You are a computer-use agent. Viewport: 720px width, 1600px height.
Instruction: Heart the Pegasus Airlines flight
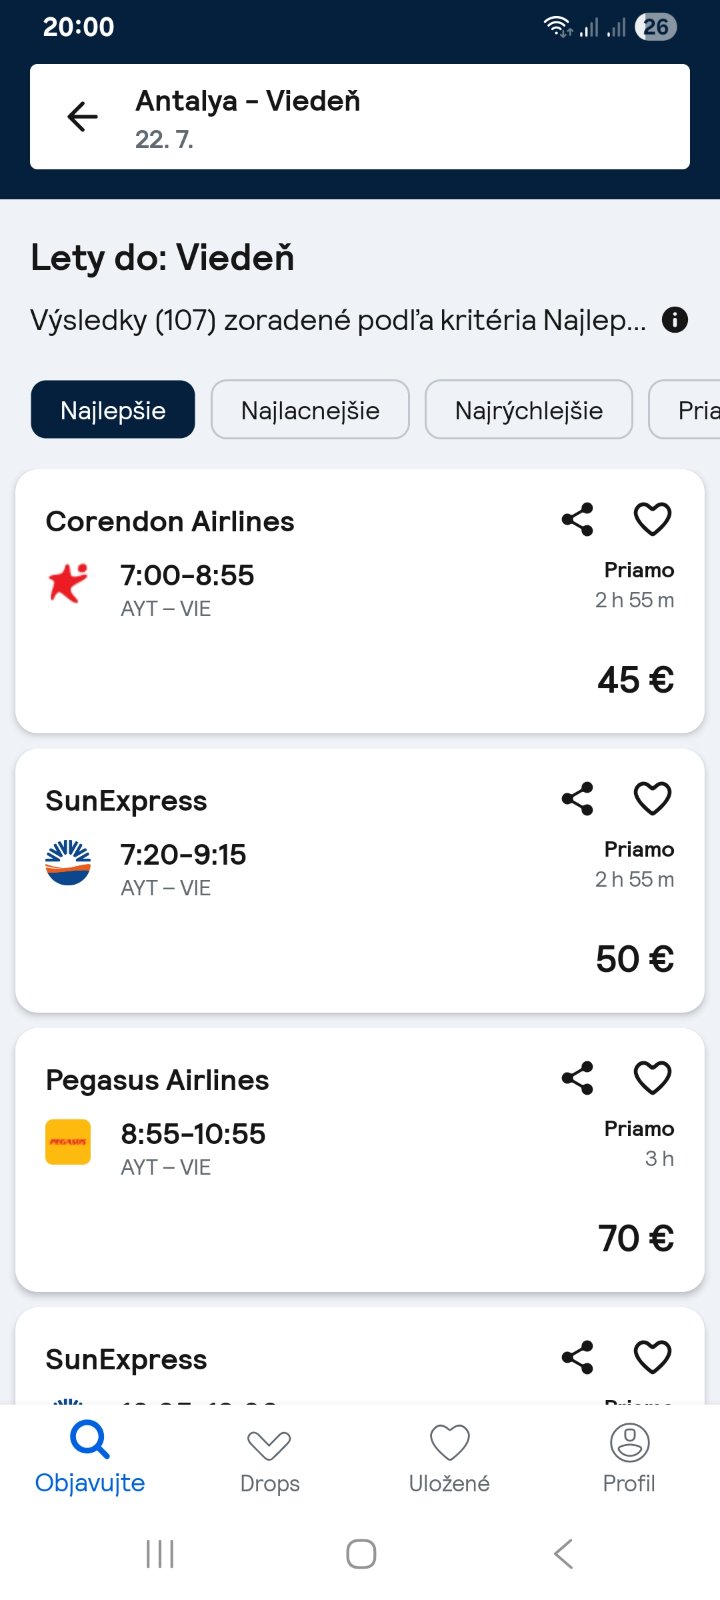coord(652,1077)
